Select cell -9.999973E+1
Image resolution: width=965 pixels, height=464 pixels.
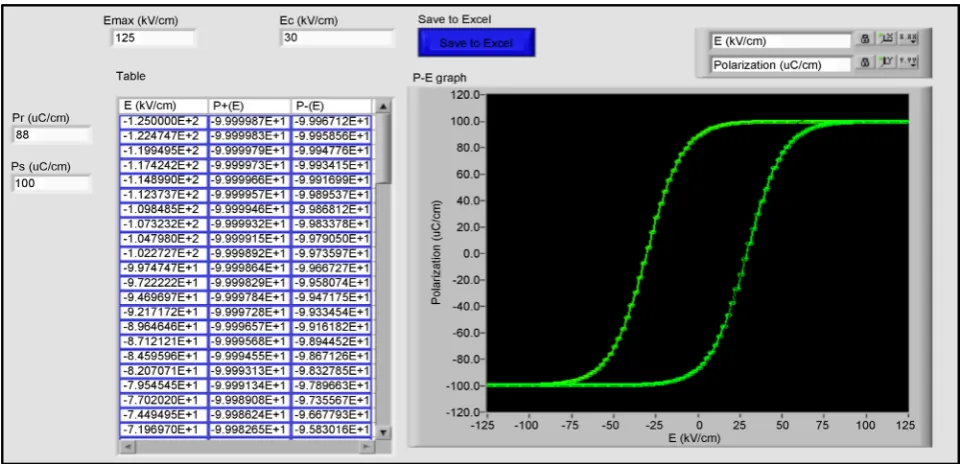tap(249, 165)
